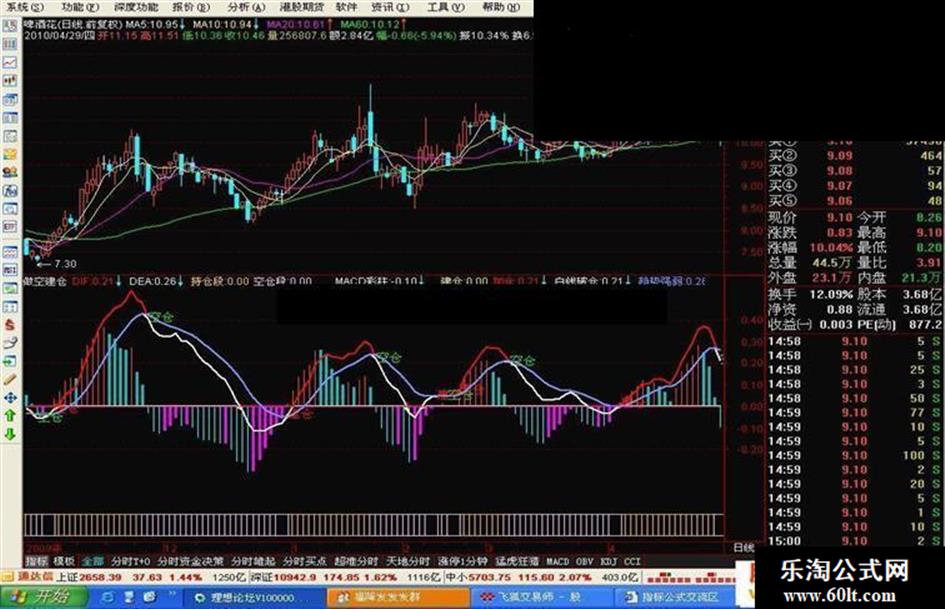Click the line chart icon in left sidebar

coord(10,62)
